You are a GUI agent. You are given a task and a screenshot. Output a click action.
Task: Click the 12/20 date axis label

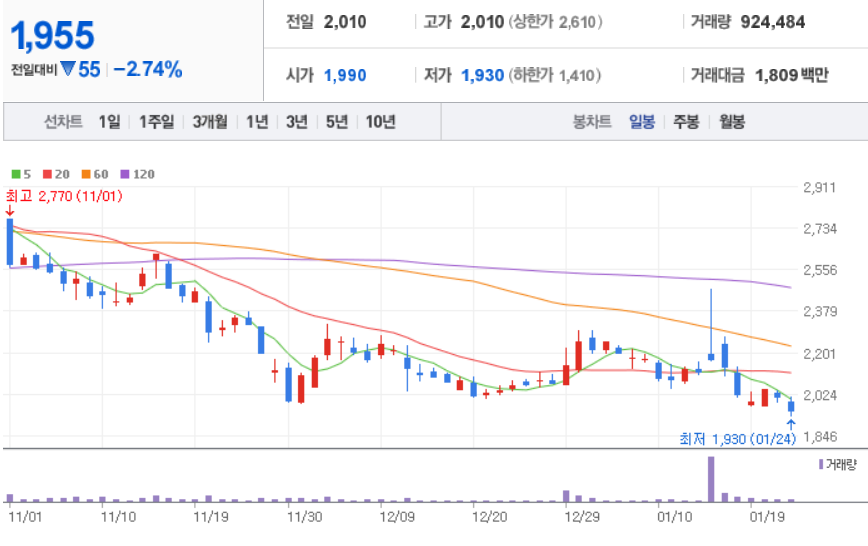pos(489,517)
